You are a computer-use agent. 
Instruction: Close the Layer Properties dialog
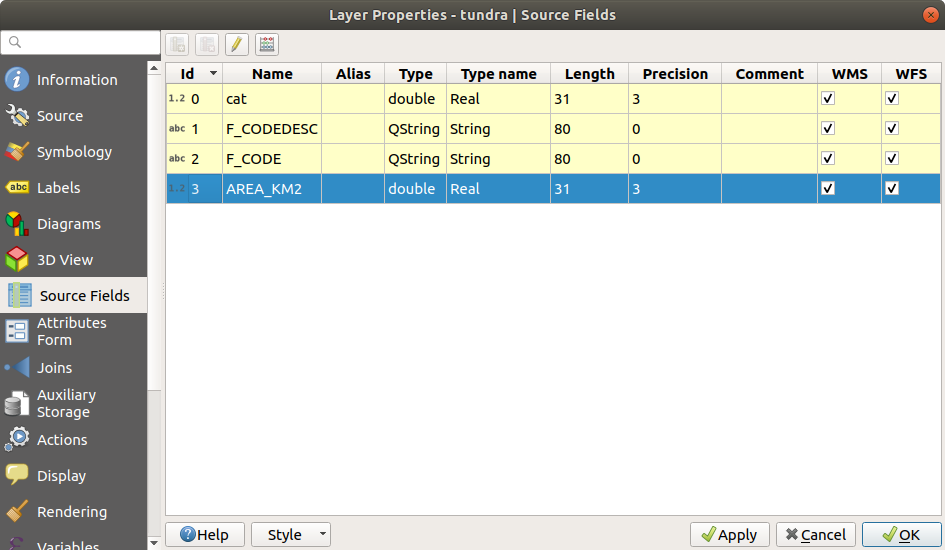[x=931, y=15]
